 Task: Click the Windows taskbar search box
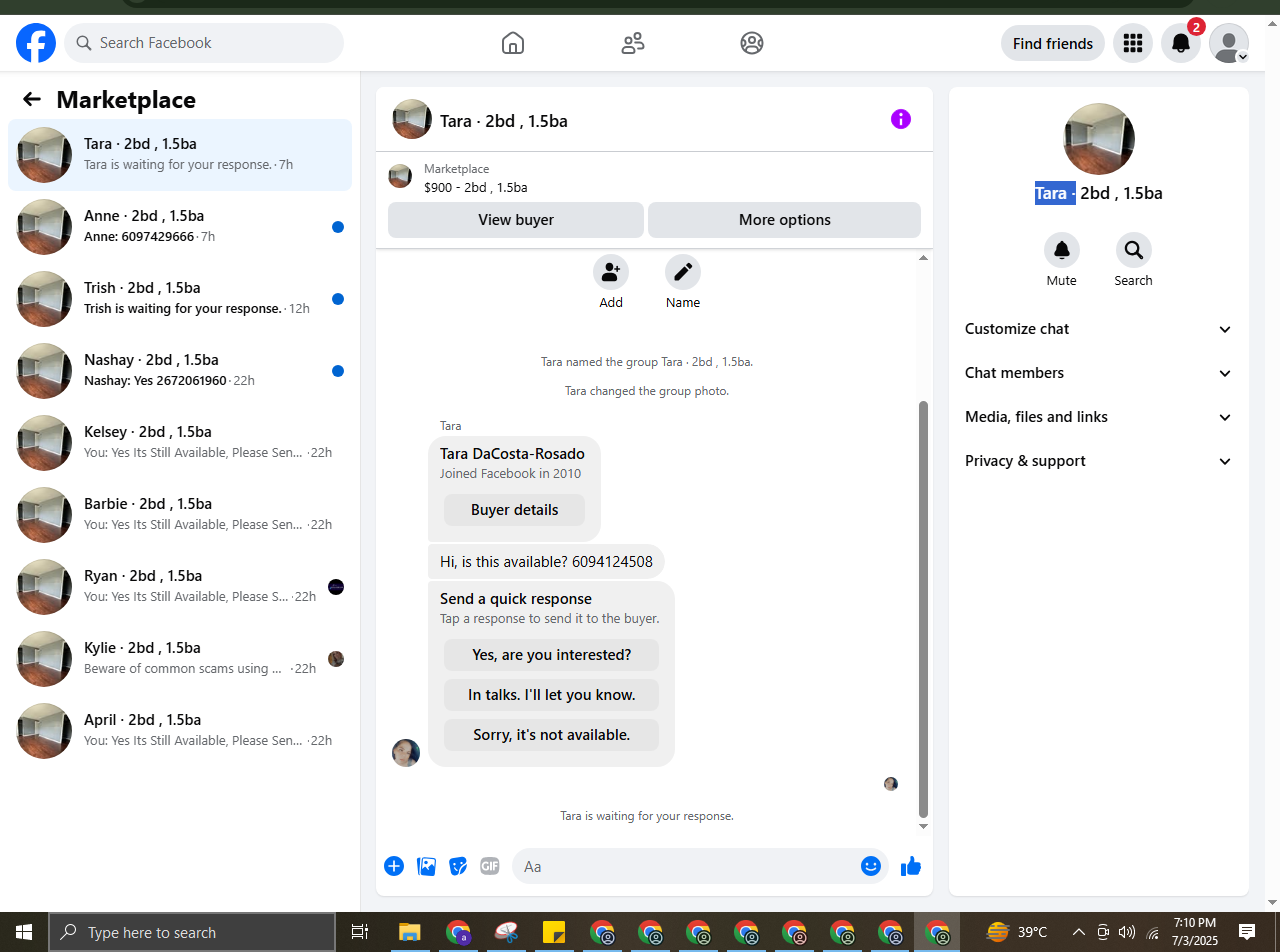[x=192, y=932]
